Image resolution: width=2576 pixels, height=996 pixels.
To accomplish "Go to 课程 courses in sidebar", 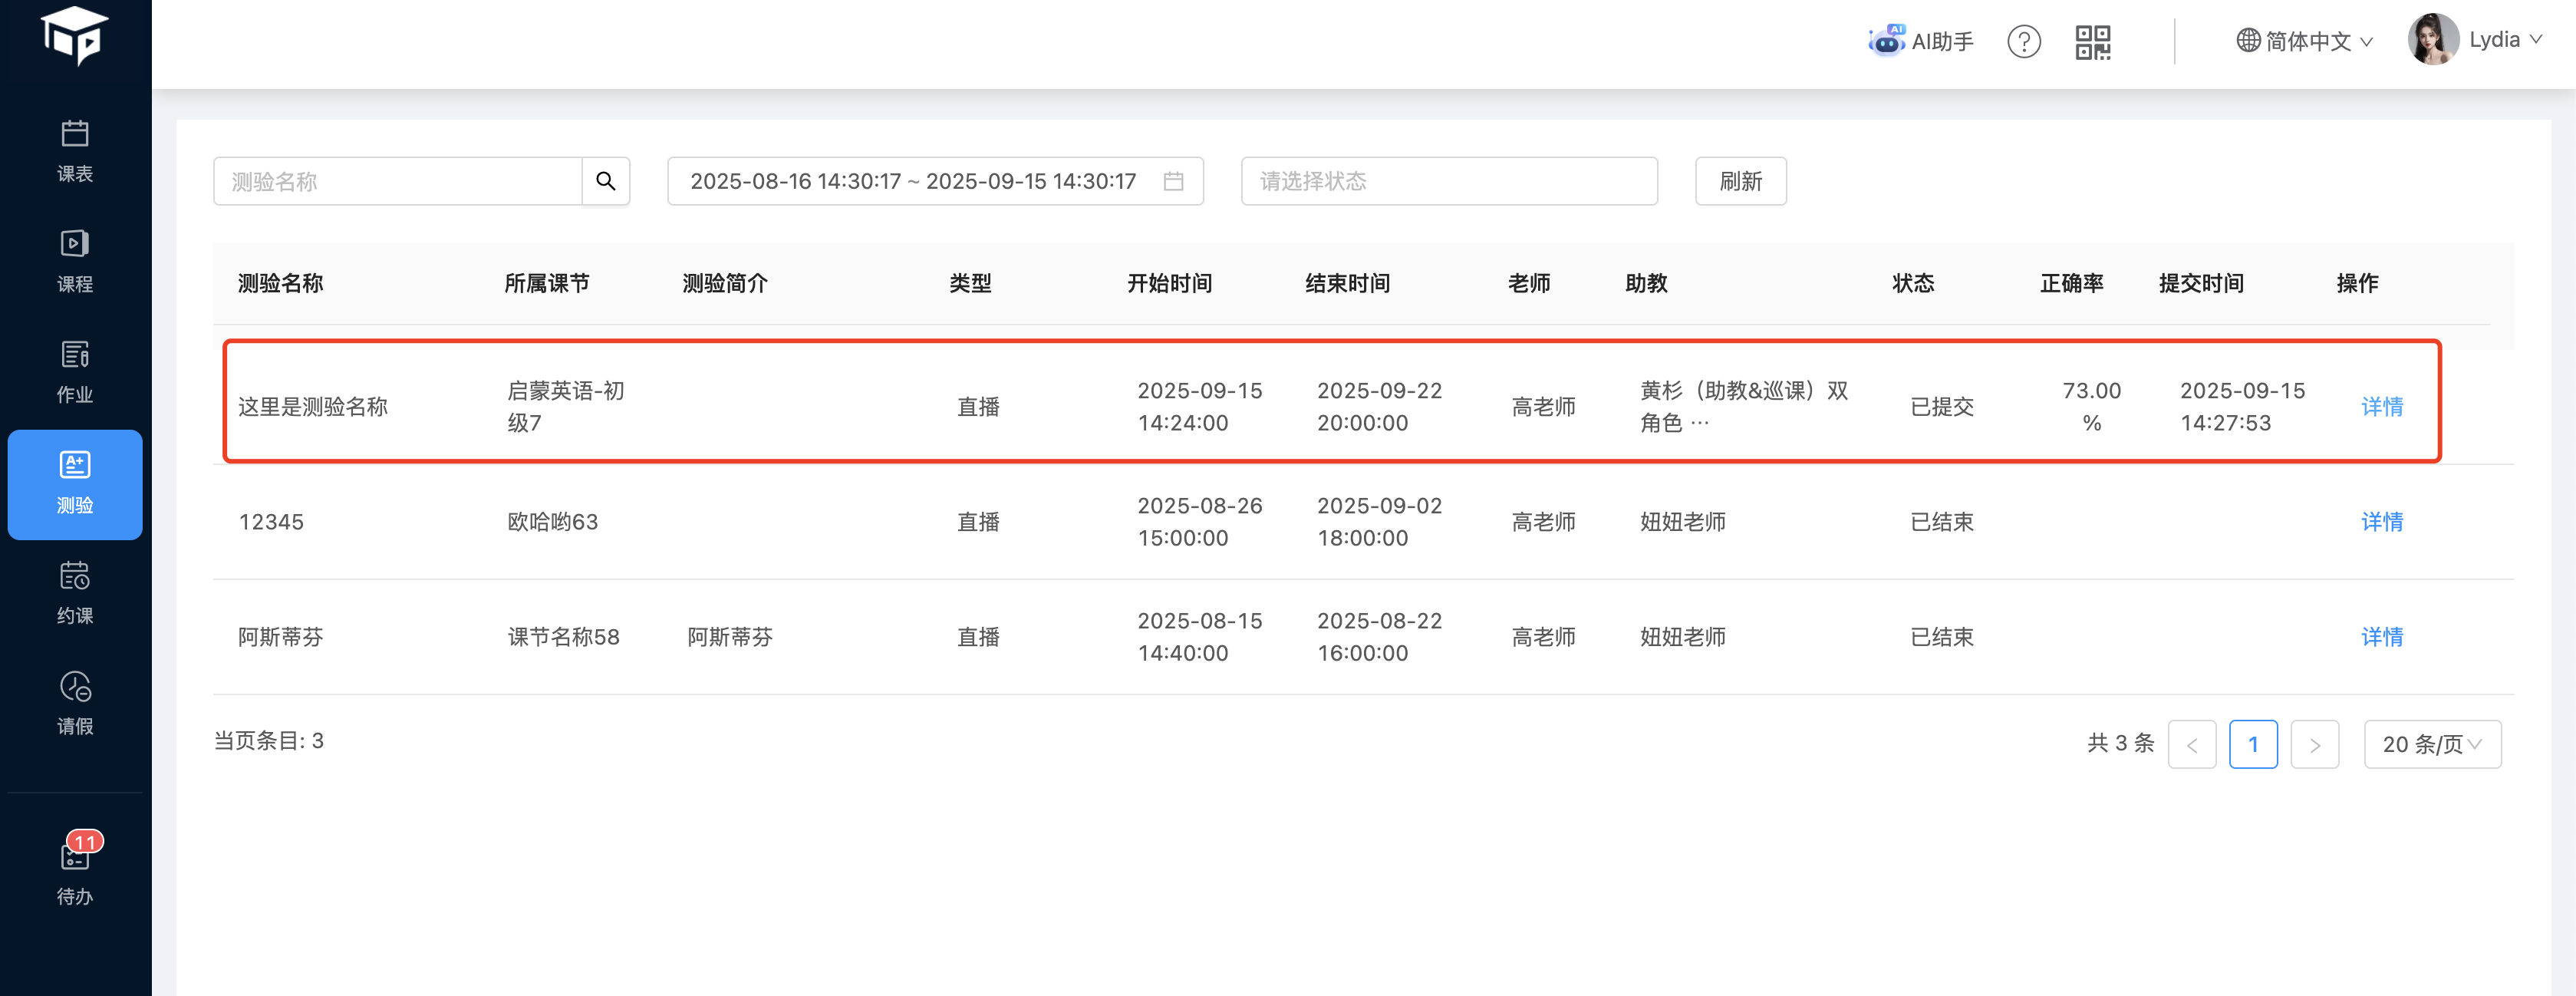I will [x=75, y=261].
